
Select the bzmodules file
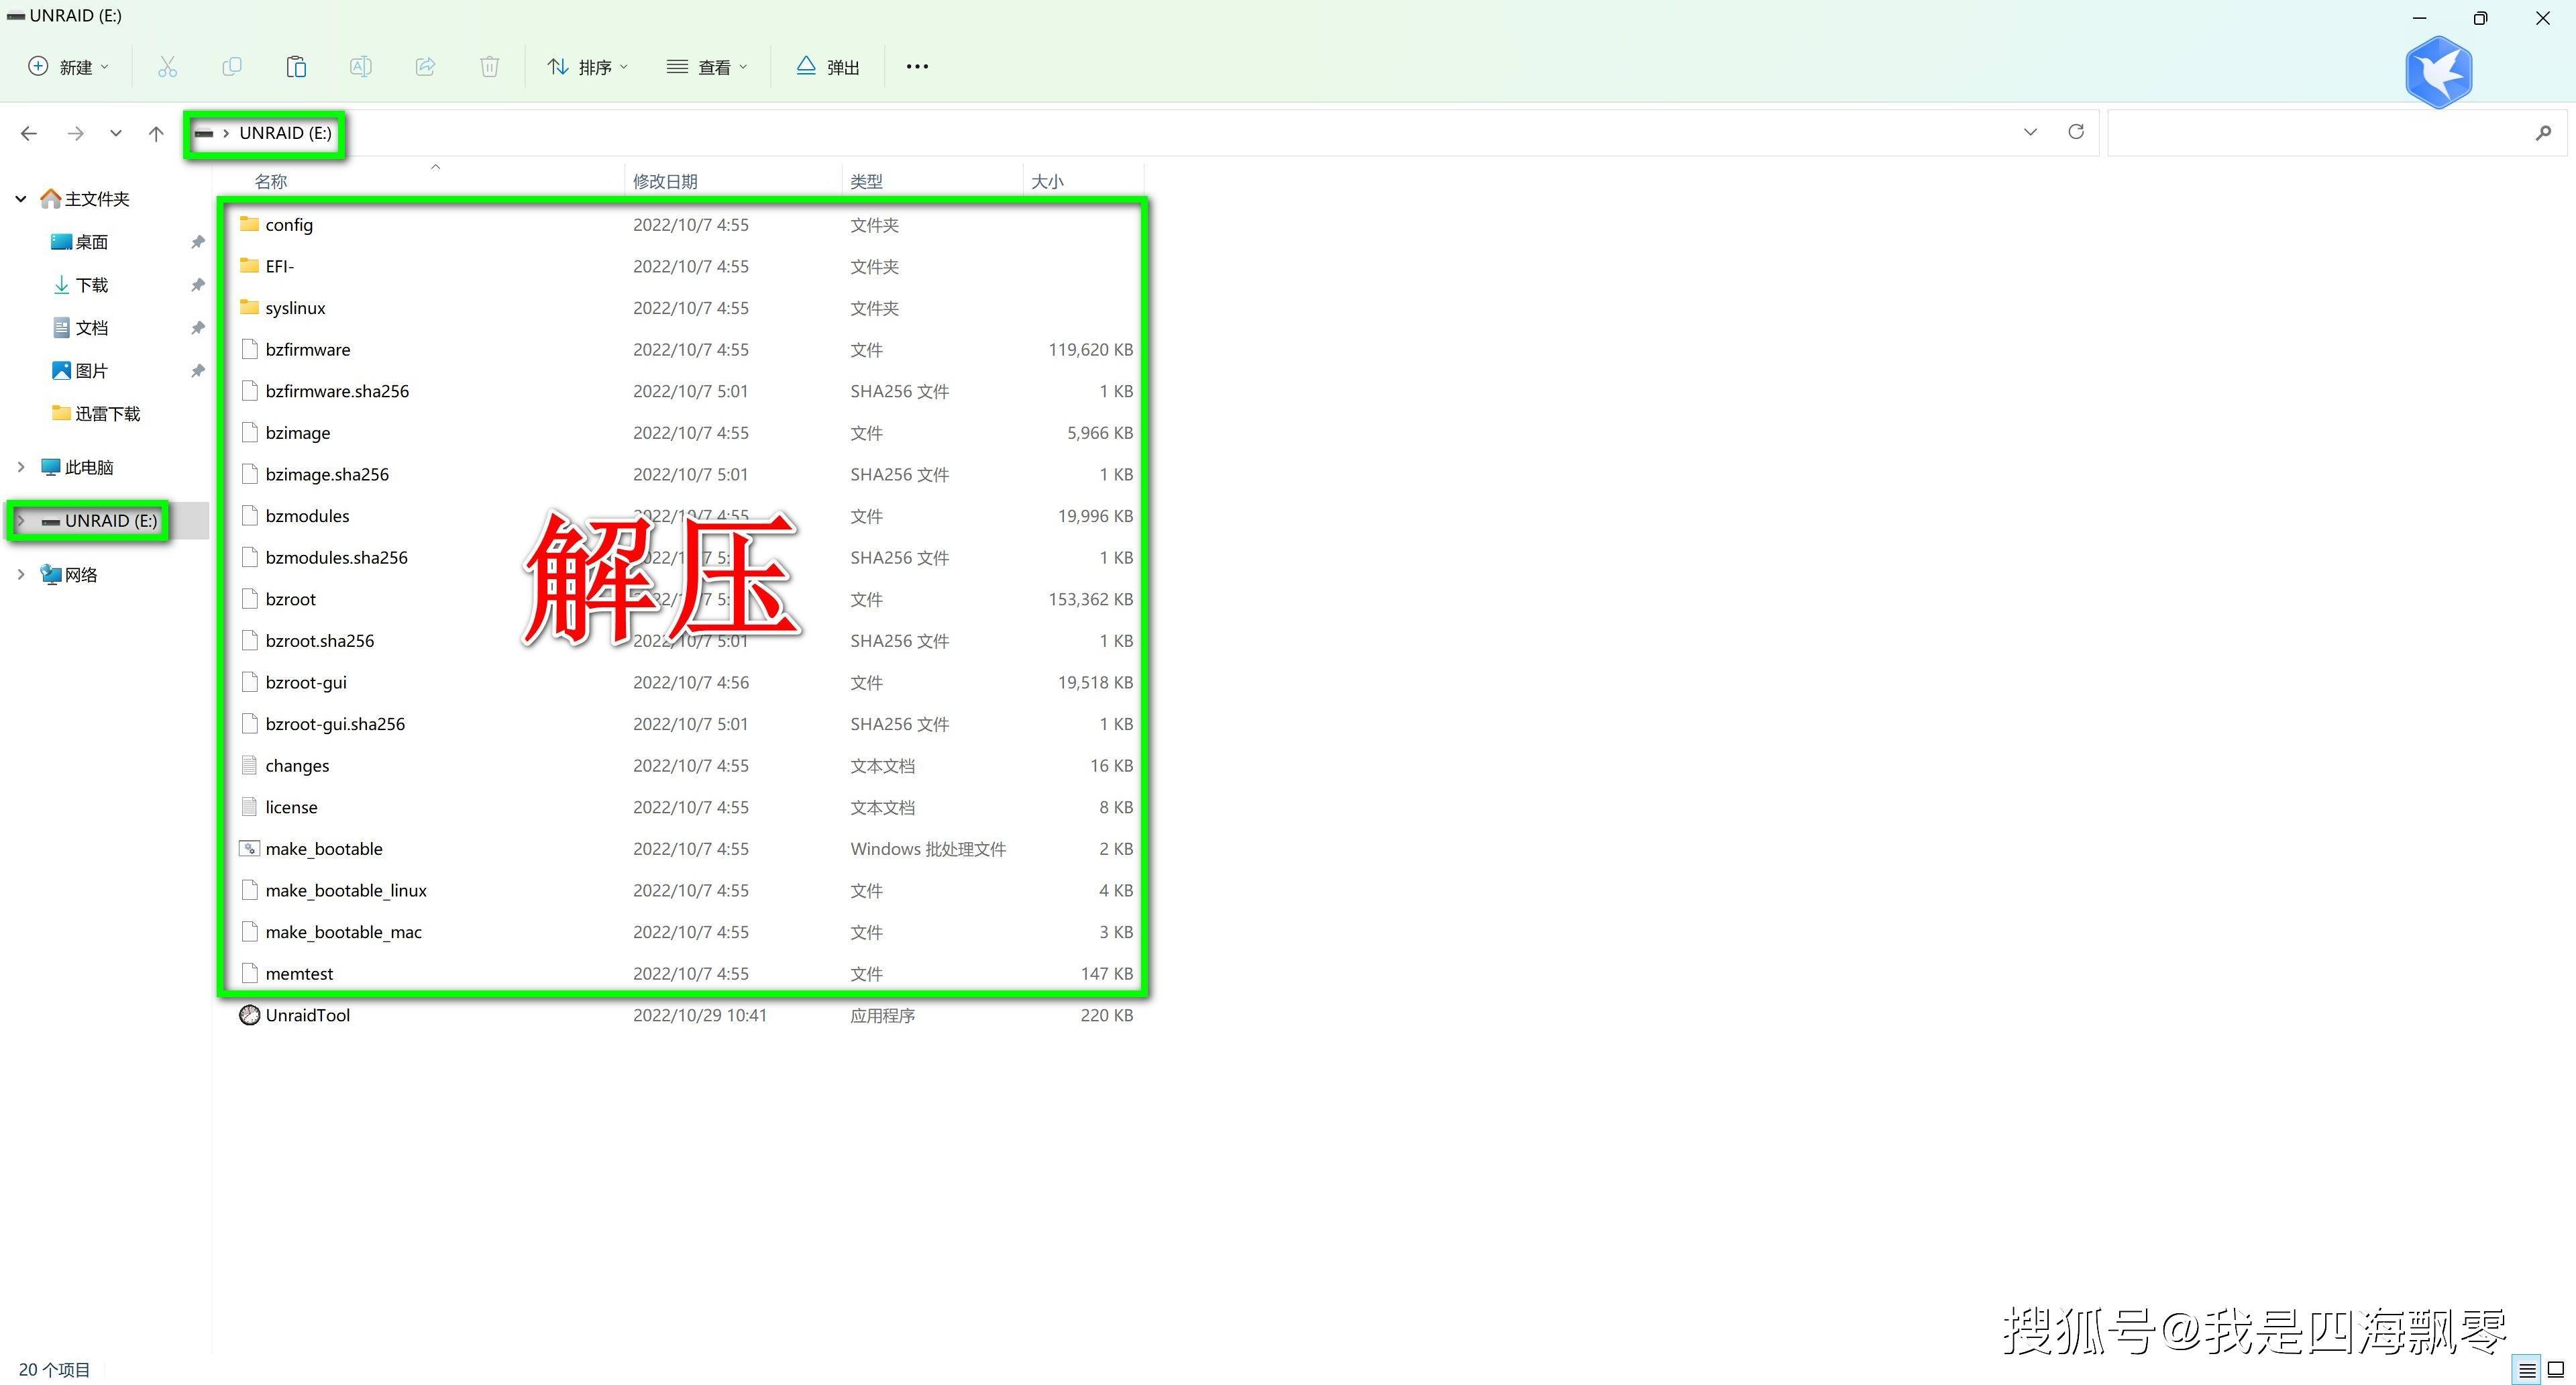coord(307,516)
